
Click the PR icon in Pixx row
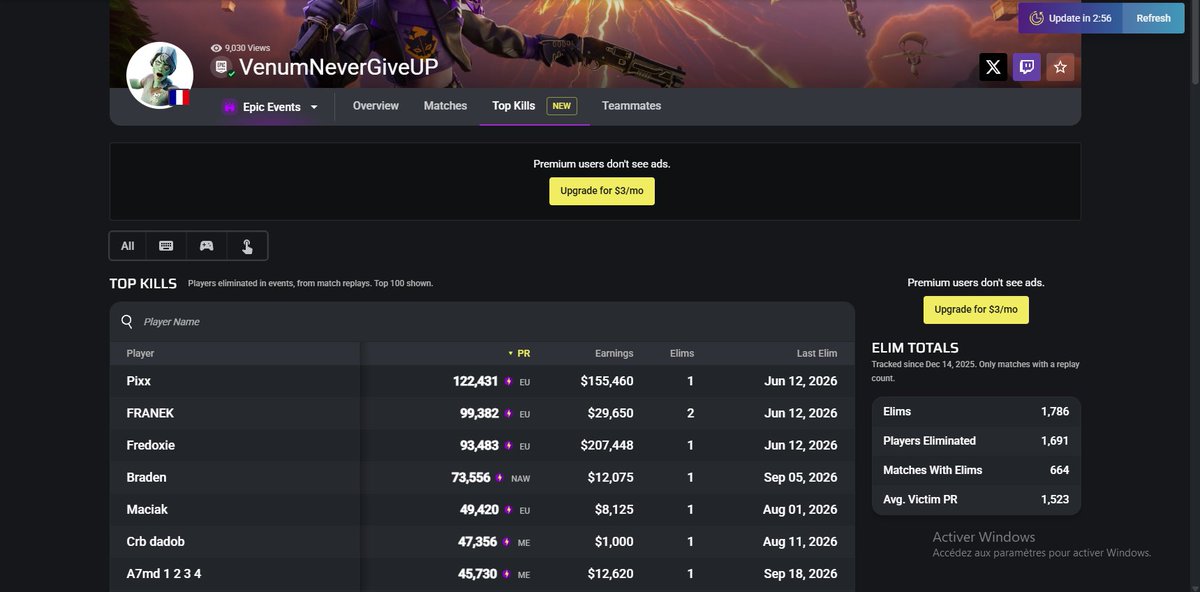tap(509, 382)
